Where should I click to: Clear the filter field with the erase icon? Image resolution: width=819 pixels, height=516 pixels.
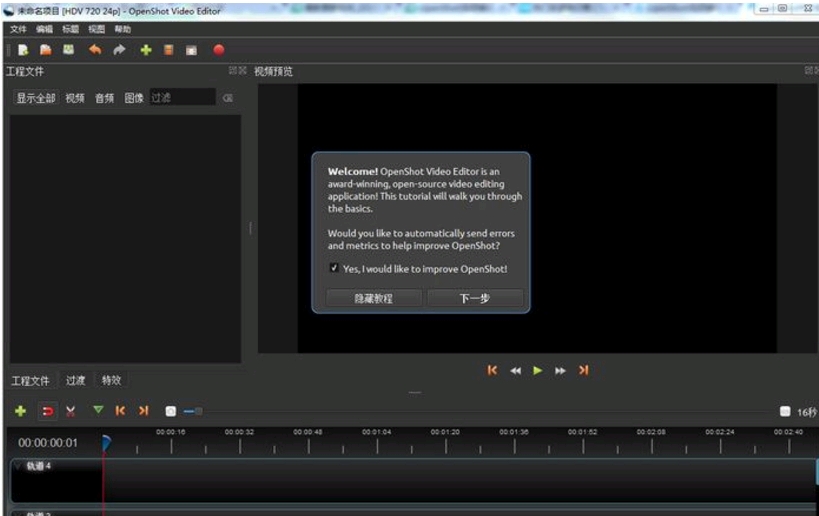pyautogui.click(x=228, y=98)
